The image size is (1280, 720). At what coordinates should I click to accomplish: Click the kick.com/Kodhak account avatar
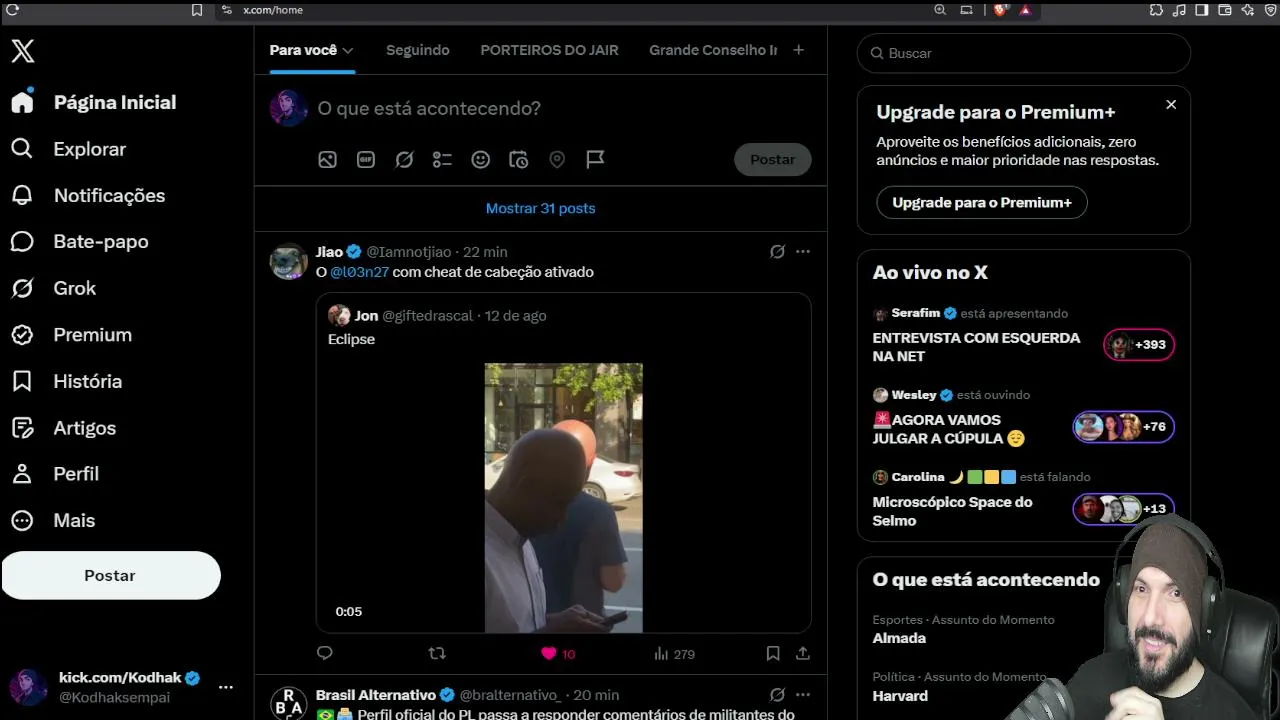click(x=28, y=688)
